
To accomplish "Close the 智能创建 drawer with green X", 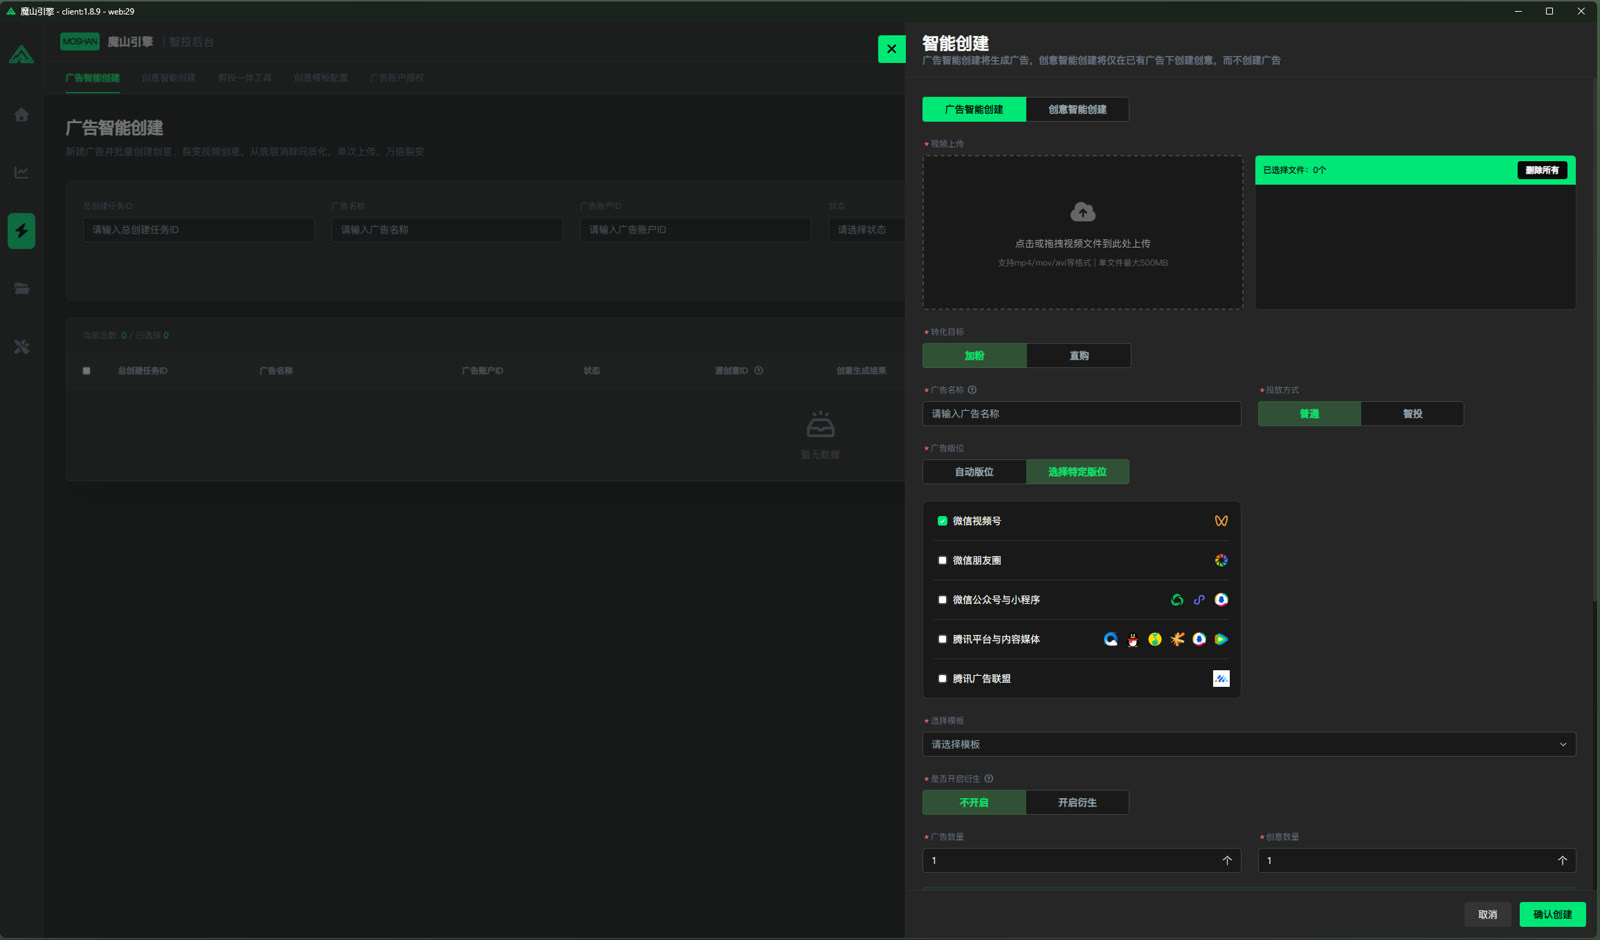I will pyautogui.click(x=891, y=49).
